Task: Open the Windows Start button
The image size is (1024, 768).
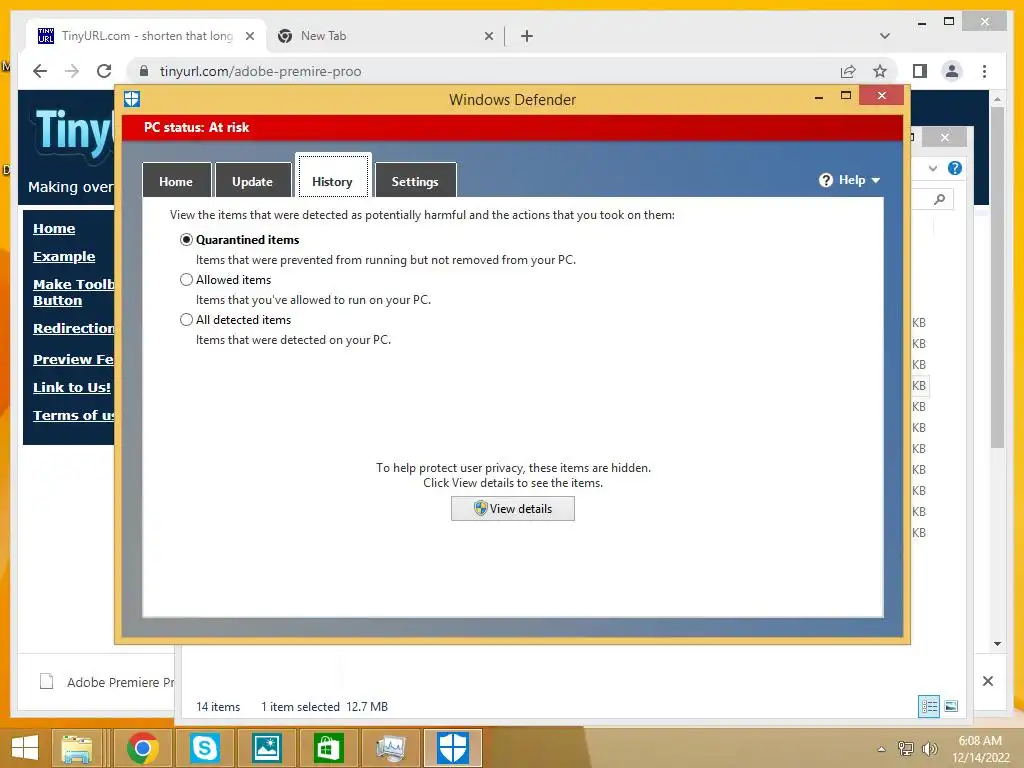Action: [25, 747]
